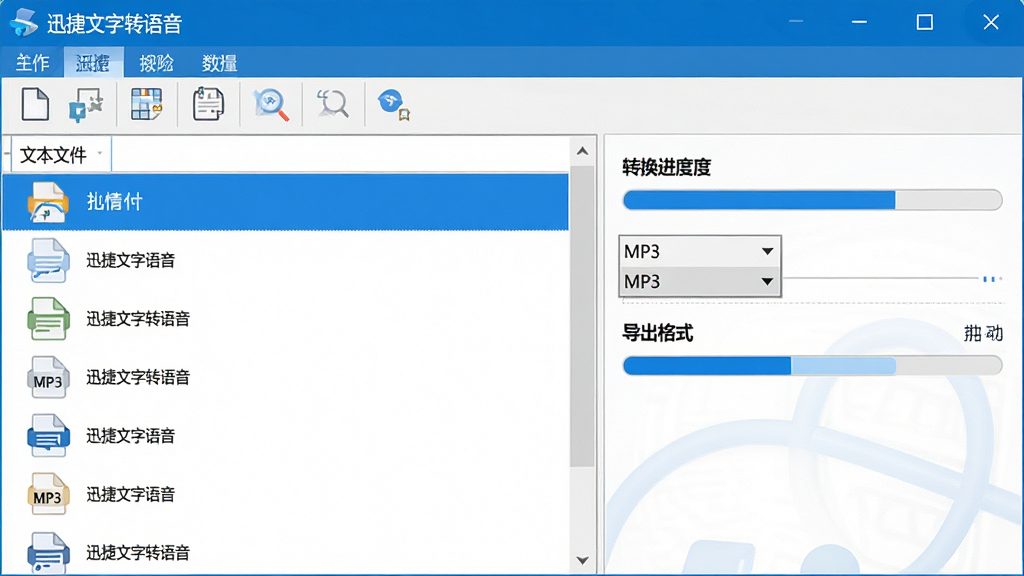This screenshot has height=576, width=1024.
Task: Click the green printer file icon
Action: (48, 319)
